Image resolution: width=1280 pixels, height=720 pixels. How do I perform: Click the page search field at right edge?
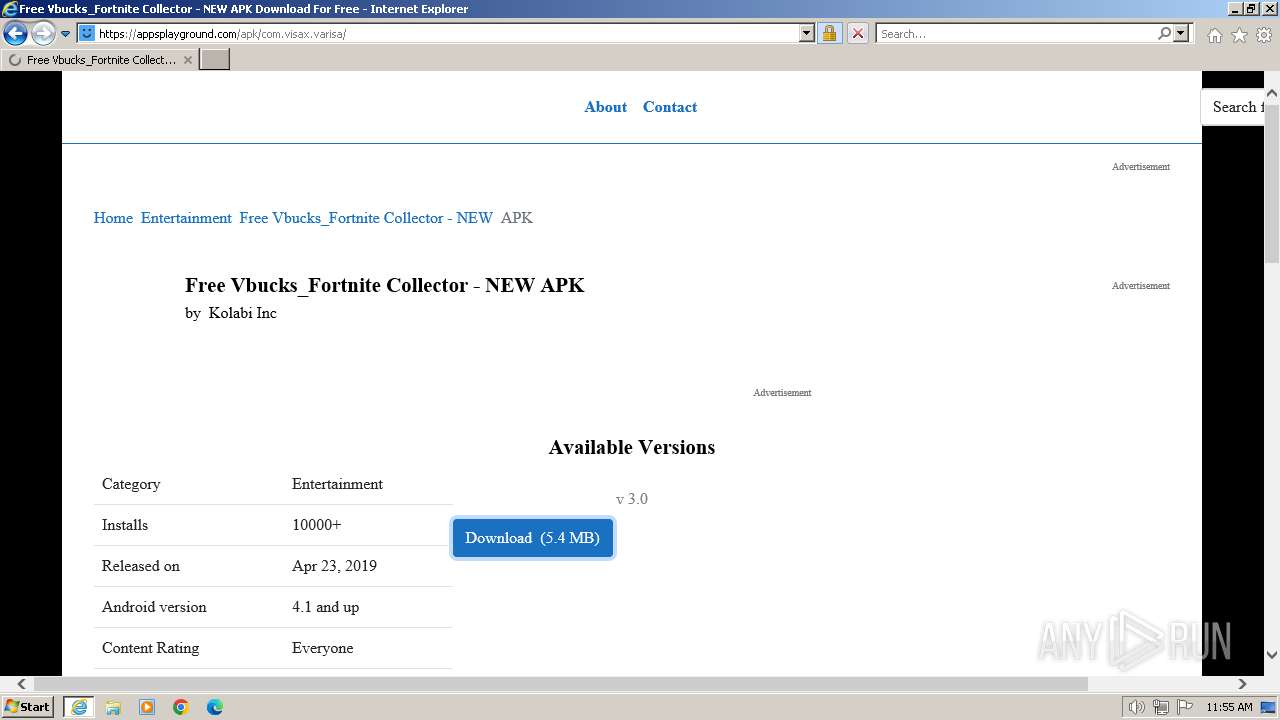pyautogui.click(x=1233, y=107)
